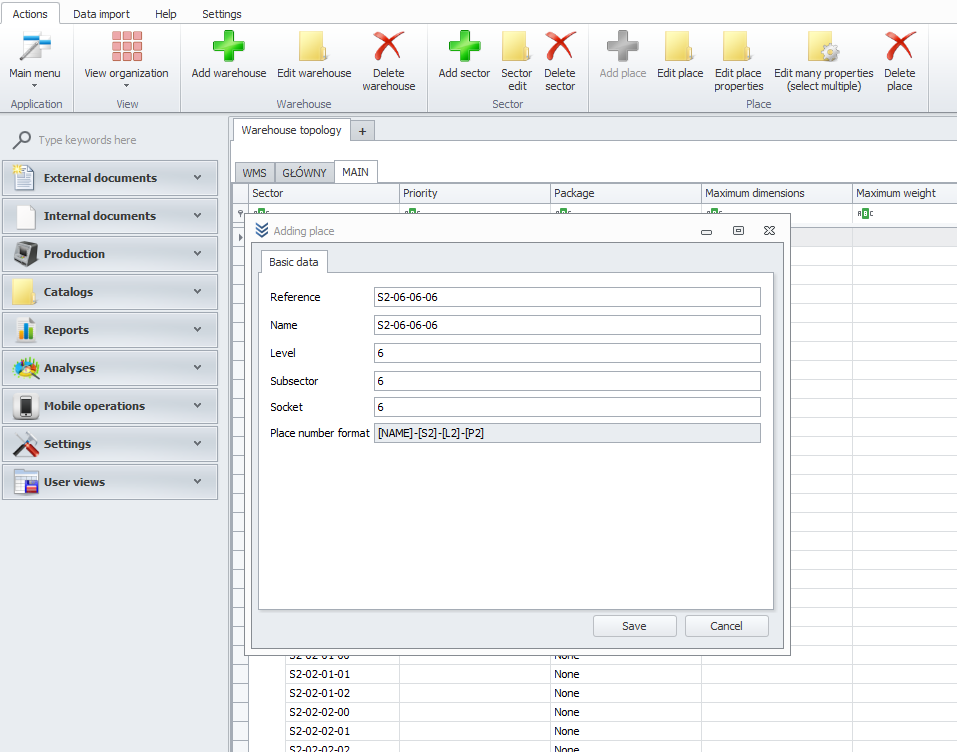The height and width of the screenshot is (752, 957).
Task: Expand the Production sidebar section
Action: [x=110, y=254]
